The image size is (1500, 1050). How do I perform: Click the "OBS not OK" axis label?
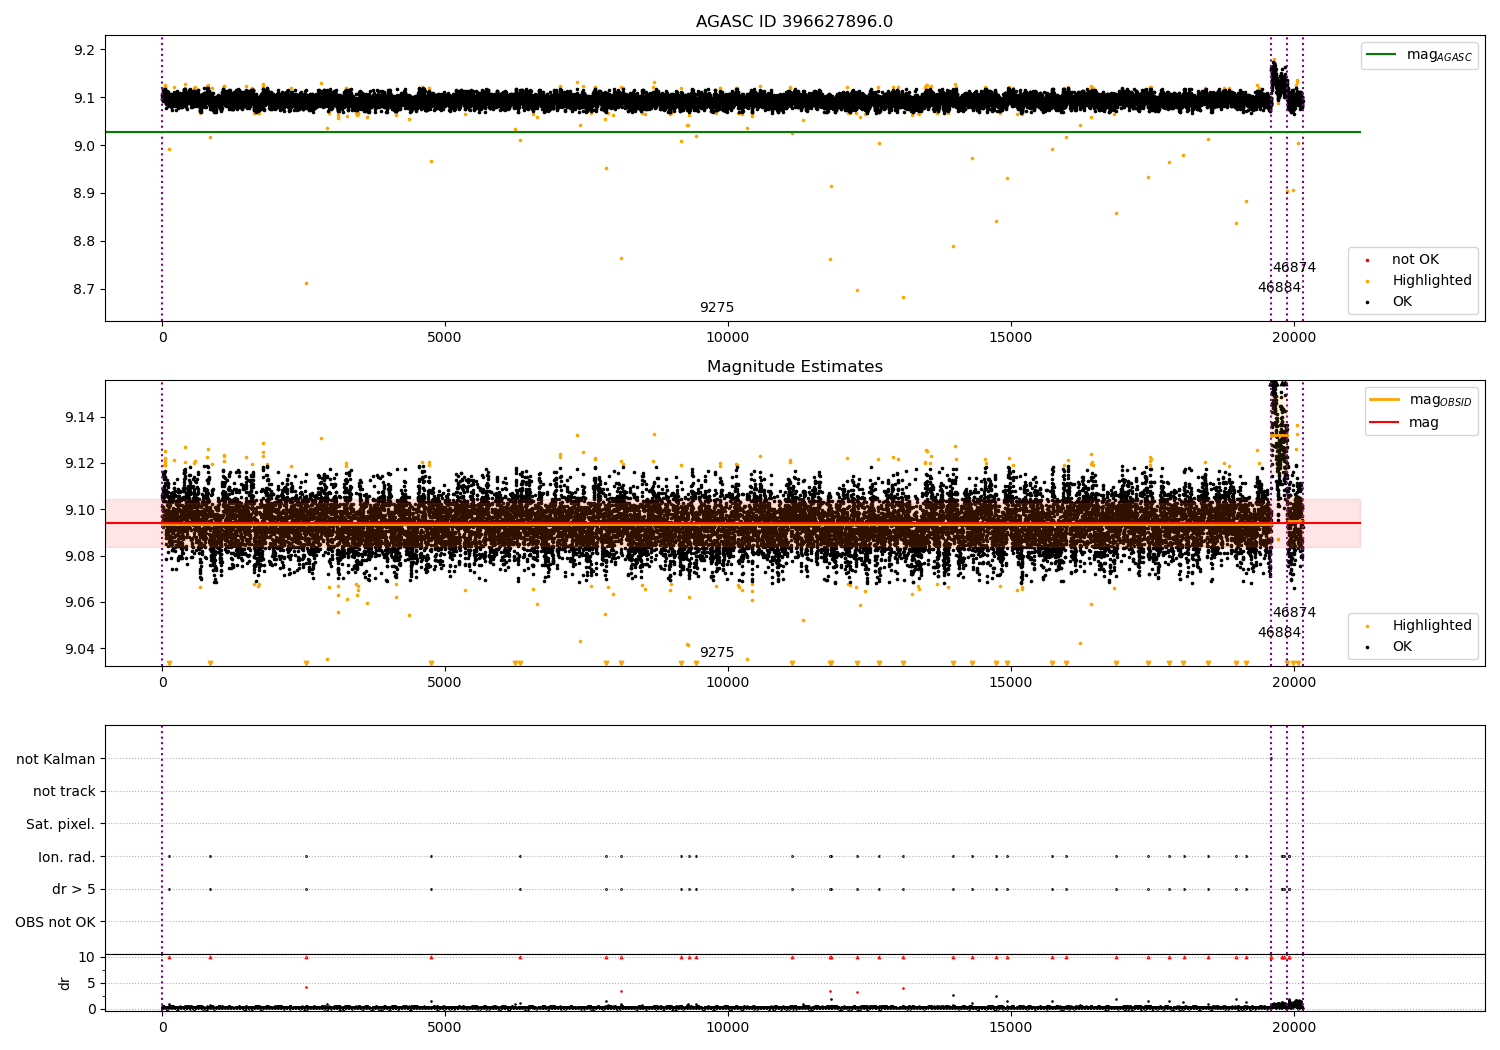point(55,922)
